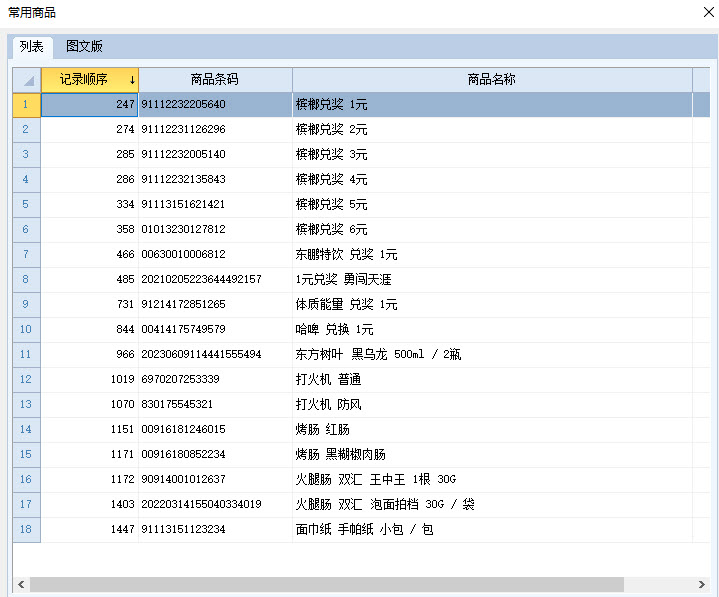Click the 东鹏特饮 兑奖 1元 item
Screen dimensions: 719x597
[346, 254]
